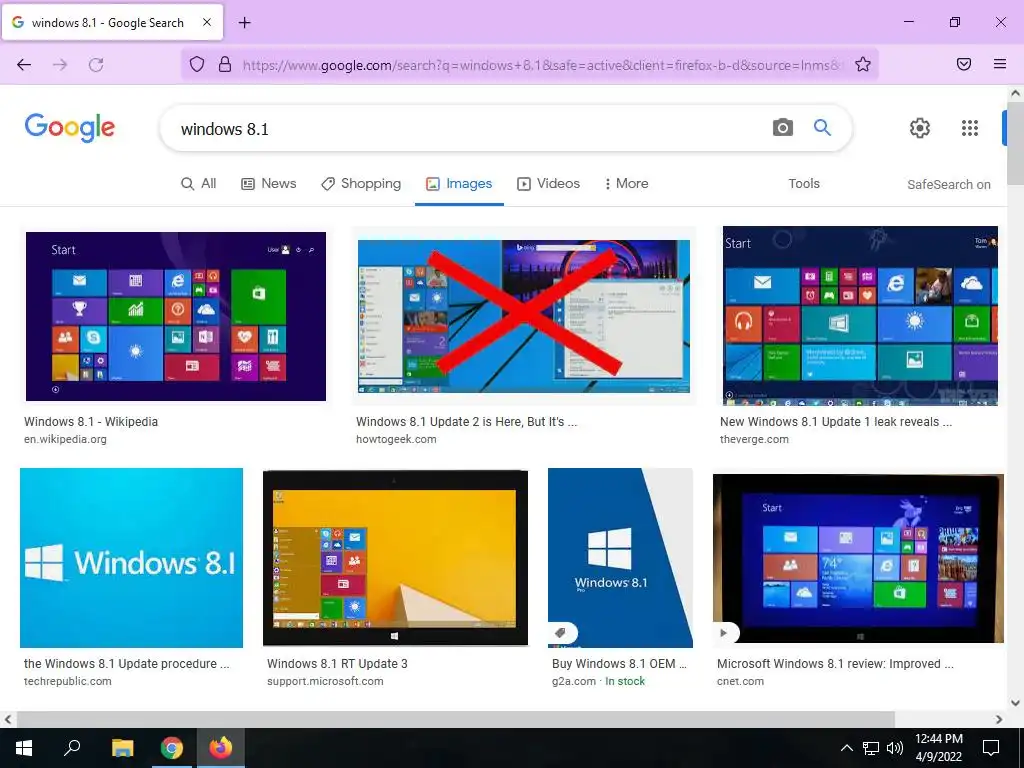Open 'Buy Windows 8.1 OEM' caption link
The image size is (1024, 768).
619,664
